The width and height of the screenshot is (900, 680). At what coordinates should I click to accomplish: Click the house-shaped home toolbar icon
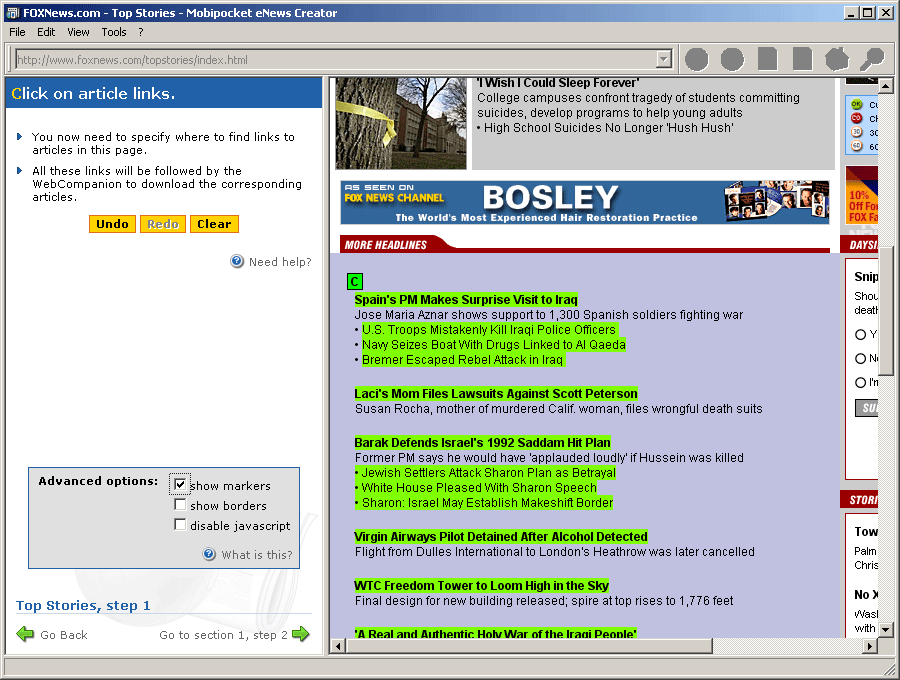tap(837, 59)
